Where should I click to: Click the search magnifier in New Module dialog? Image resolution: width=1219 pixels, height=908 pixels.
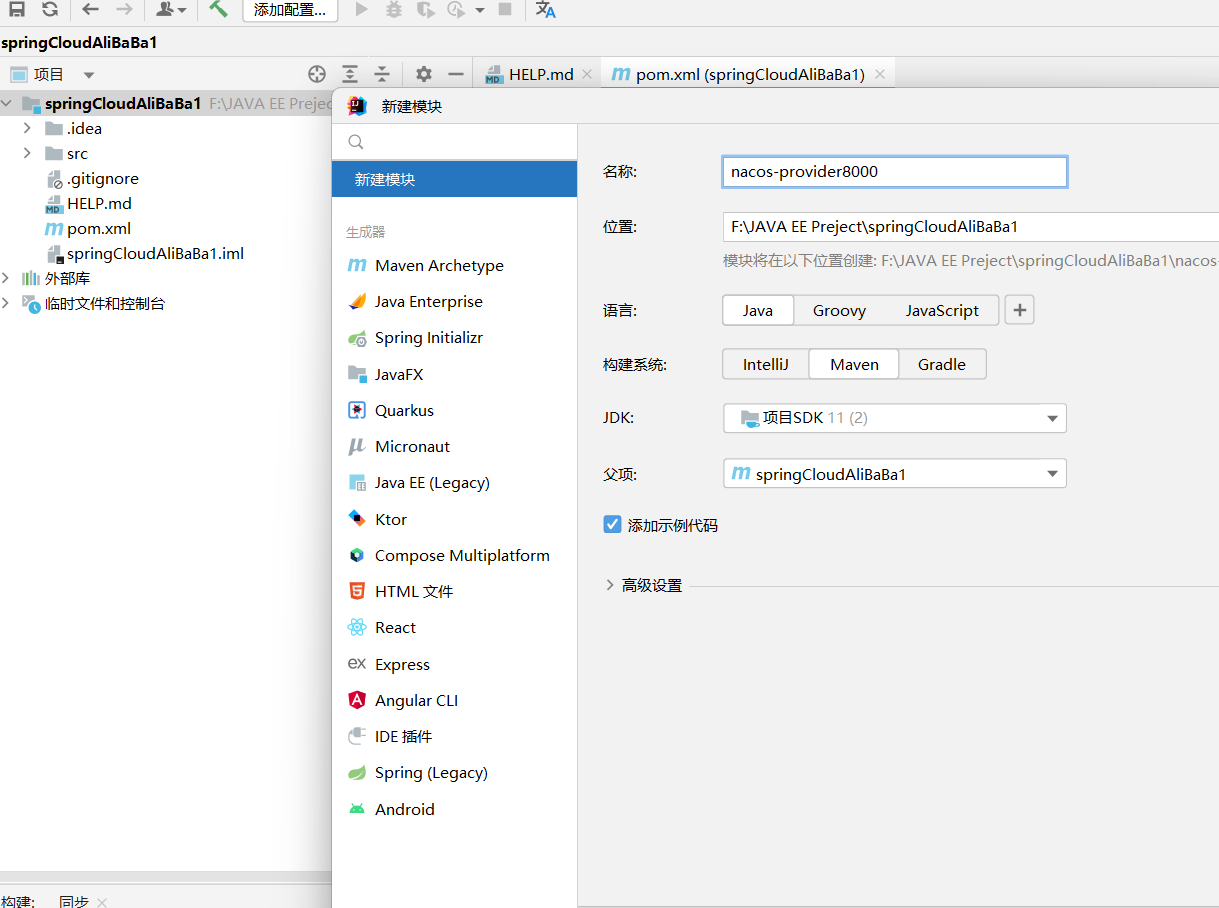(356, 142)
